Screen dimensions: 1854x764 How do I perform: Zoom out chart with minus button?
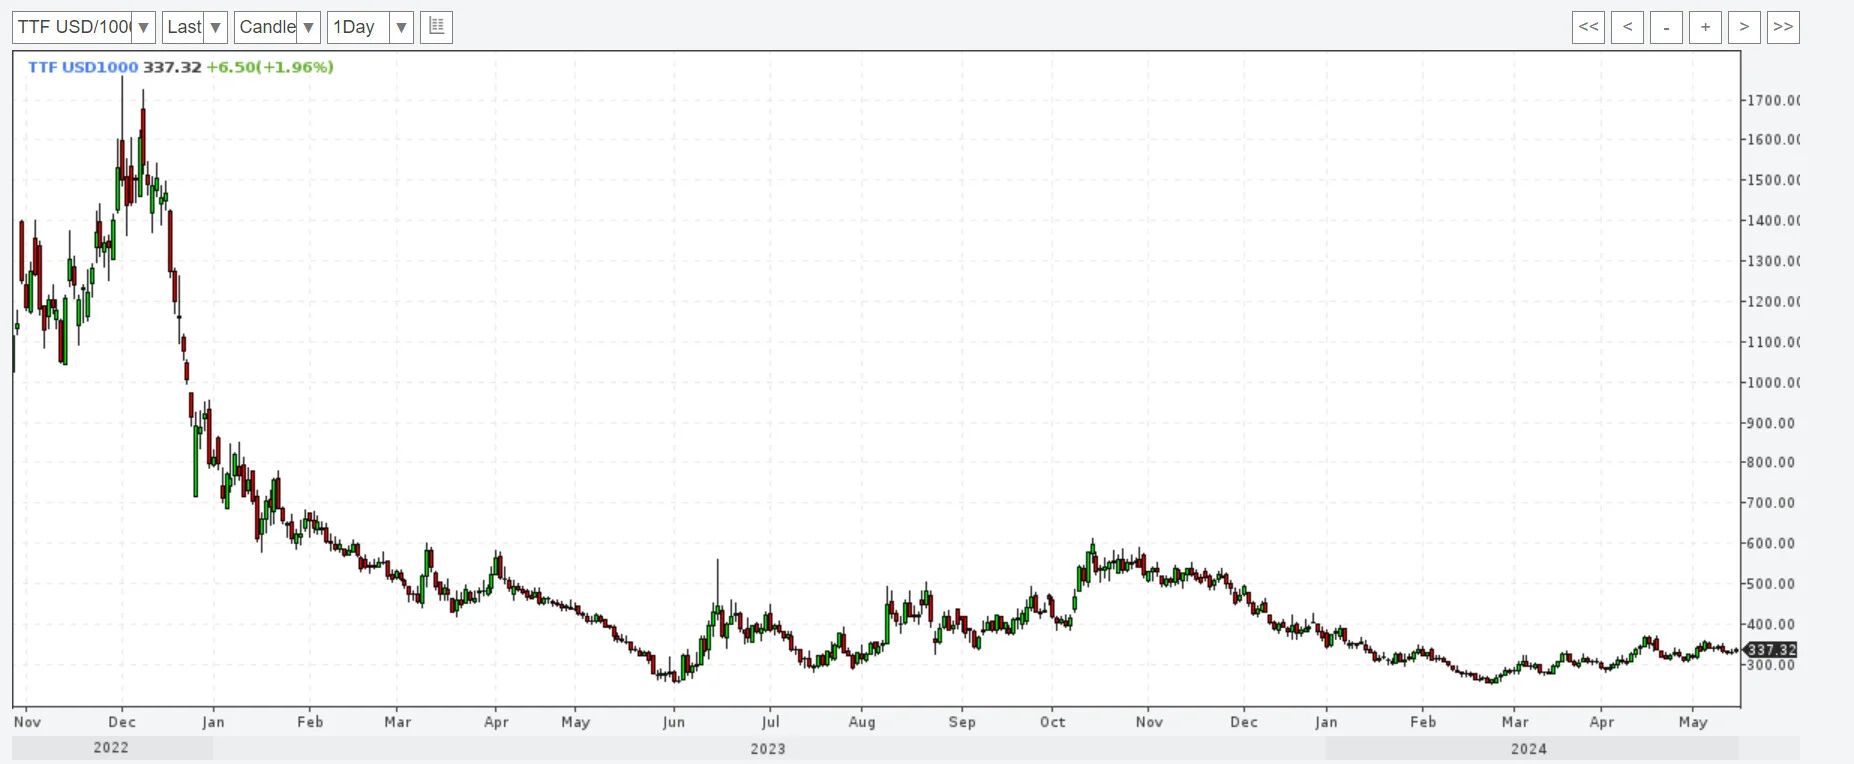pos(1666,27)
